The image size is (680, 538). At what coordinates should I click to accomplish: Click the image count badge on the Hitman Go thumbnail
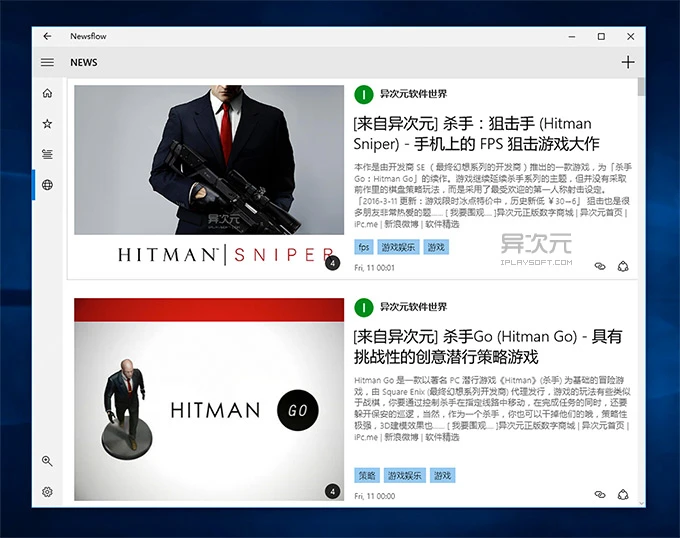tap(333, 491)
